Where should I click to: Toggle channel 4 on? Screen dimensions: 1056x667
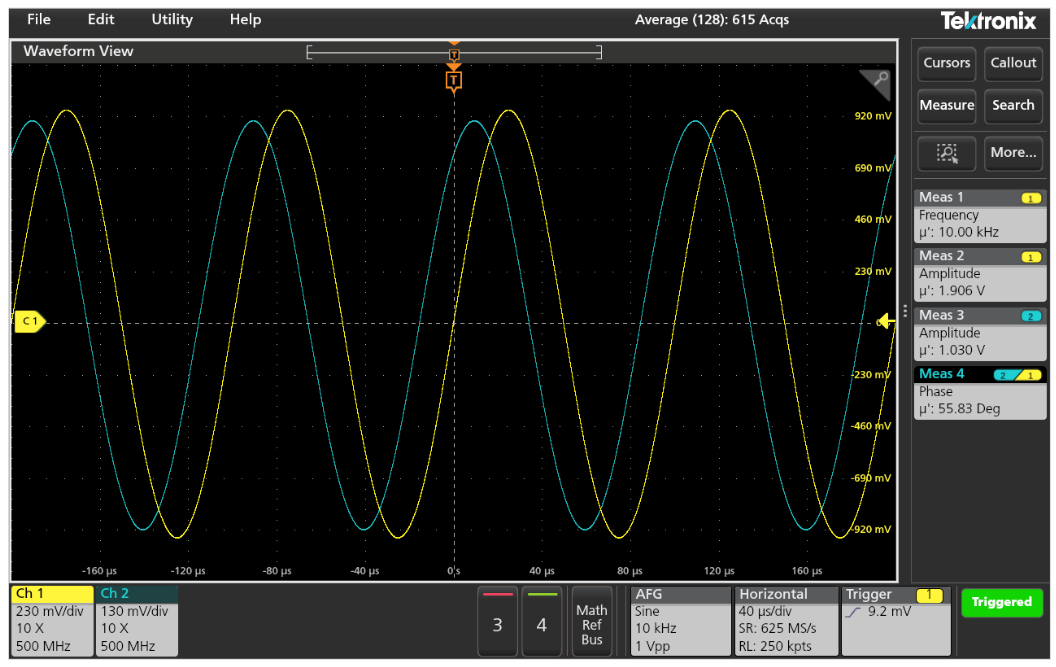[541, 622]
